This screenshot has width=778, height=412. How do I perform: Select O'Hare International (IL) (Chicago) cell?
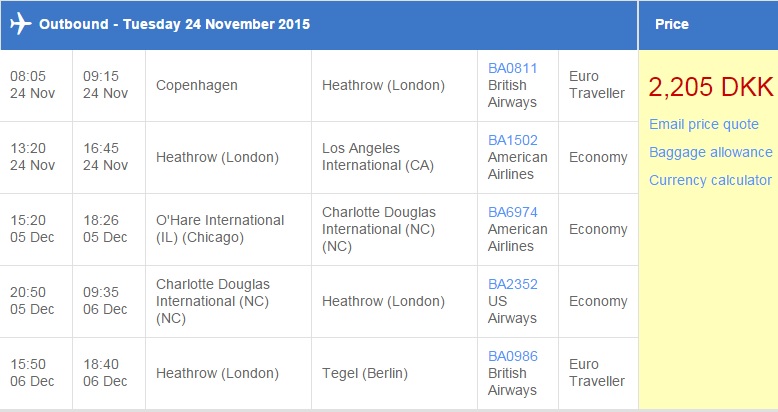[x=228, y=229]
